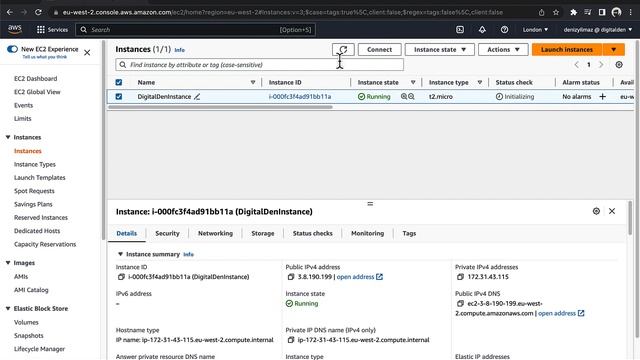The image size is (640, 360).
Task: Collapse Elastic Block Store section
Action: tap(8, 309)
